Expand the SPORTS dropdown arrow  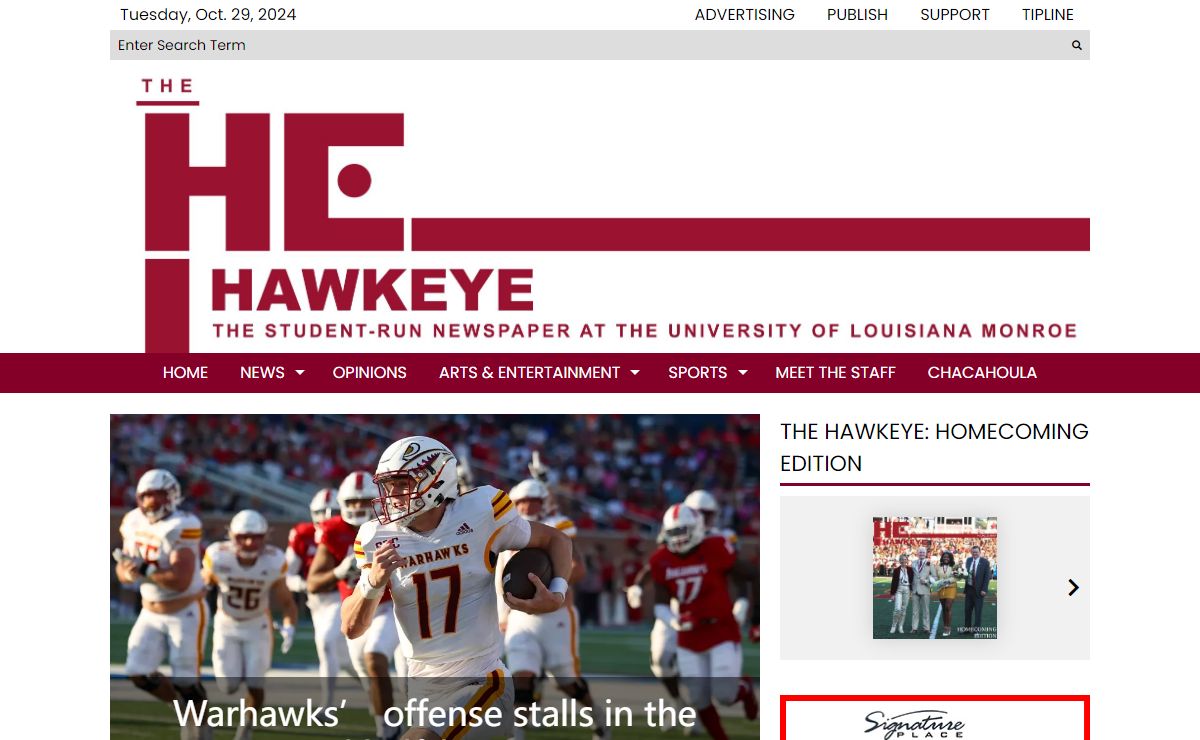tap(742, 373)
